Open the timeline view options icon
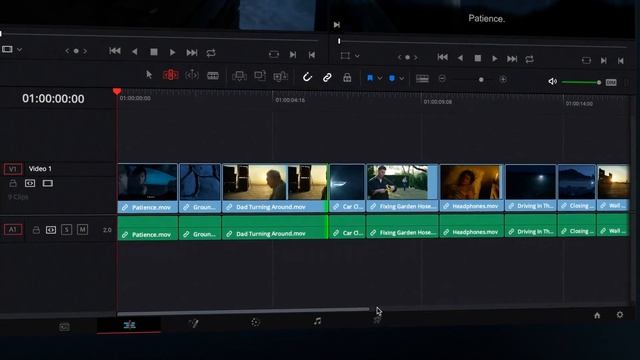 coord(422,79)
